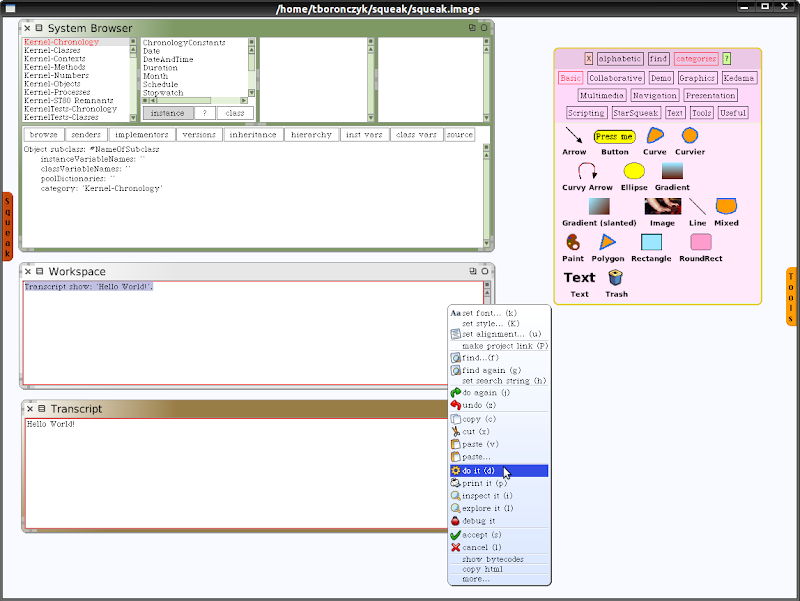Image resolution: width=800 pixels, height=601 pixels.
Task: Open the Useful category tab
Action: point(733,113)
